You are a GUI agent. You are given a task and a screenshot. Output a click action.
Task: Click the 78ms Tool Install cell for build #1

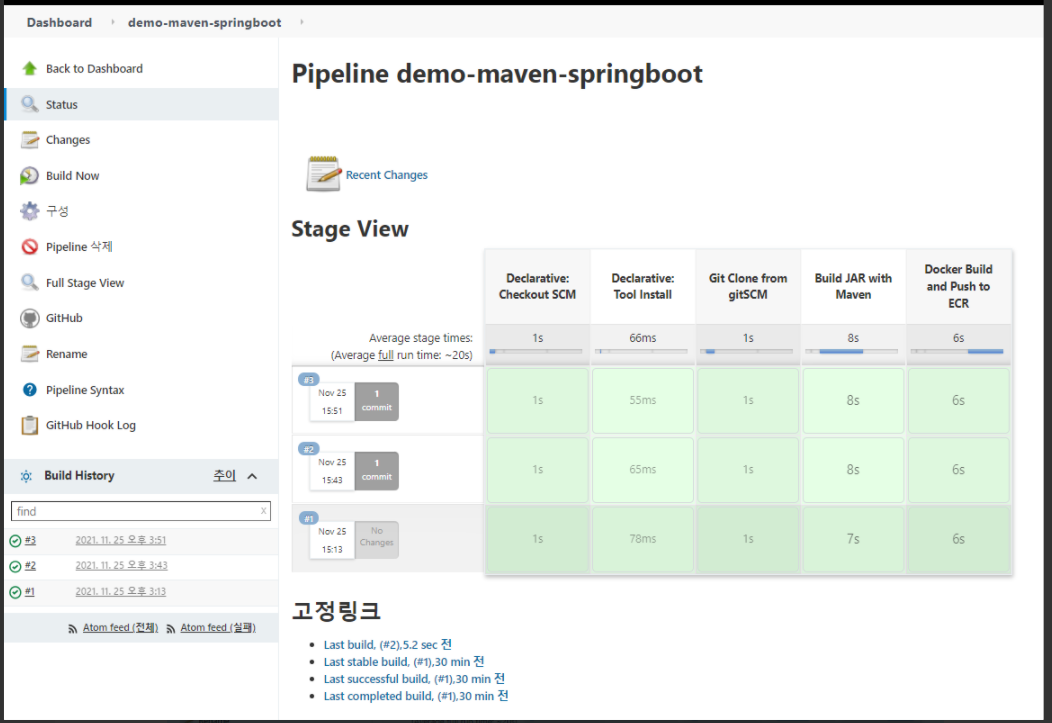[x=643, y=539]
